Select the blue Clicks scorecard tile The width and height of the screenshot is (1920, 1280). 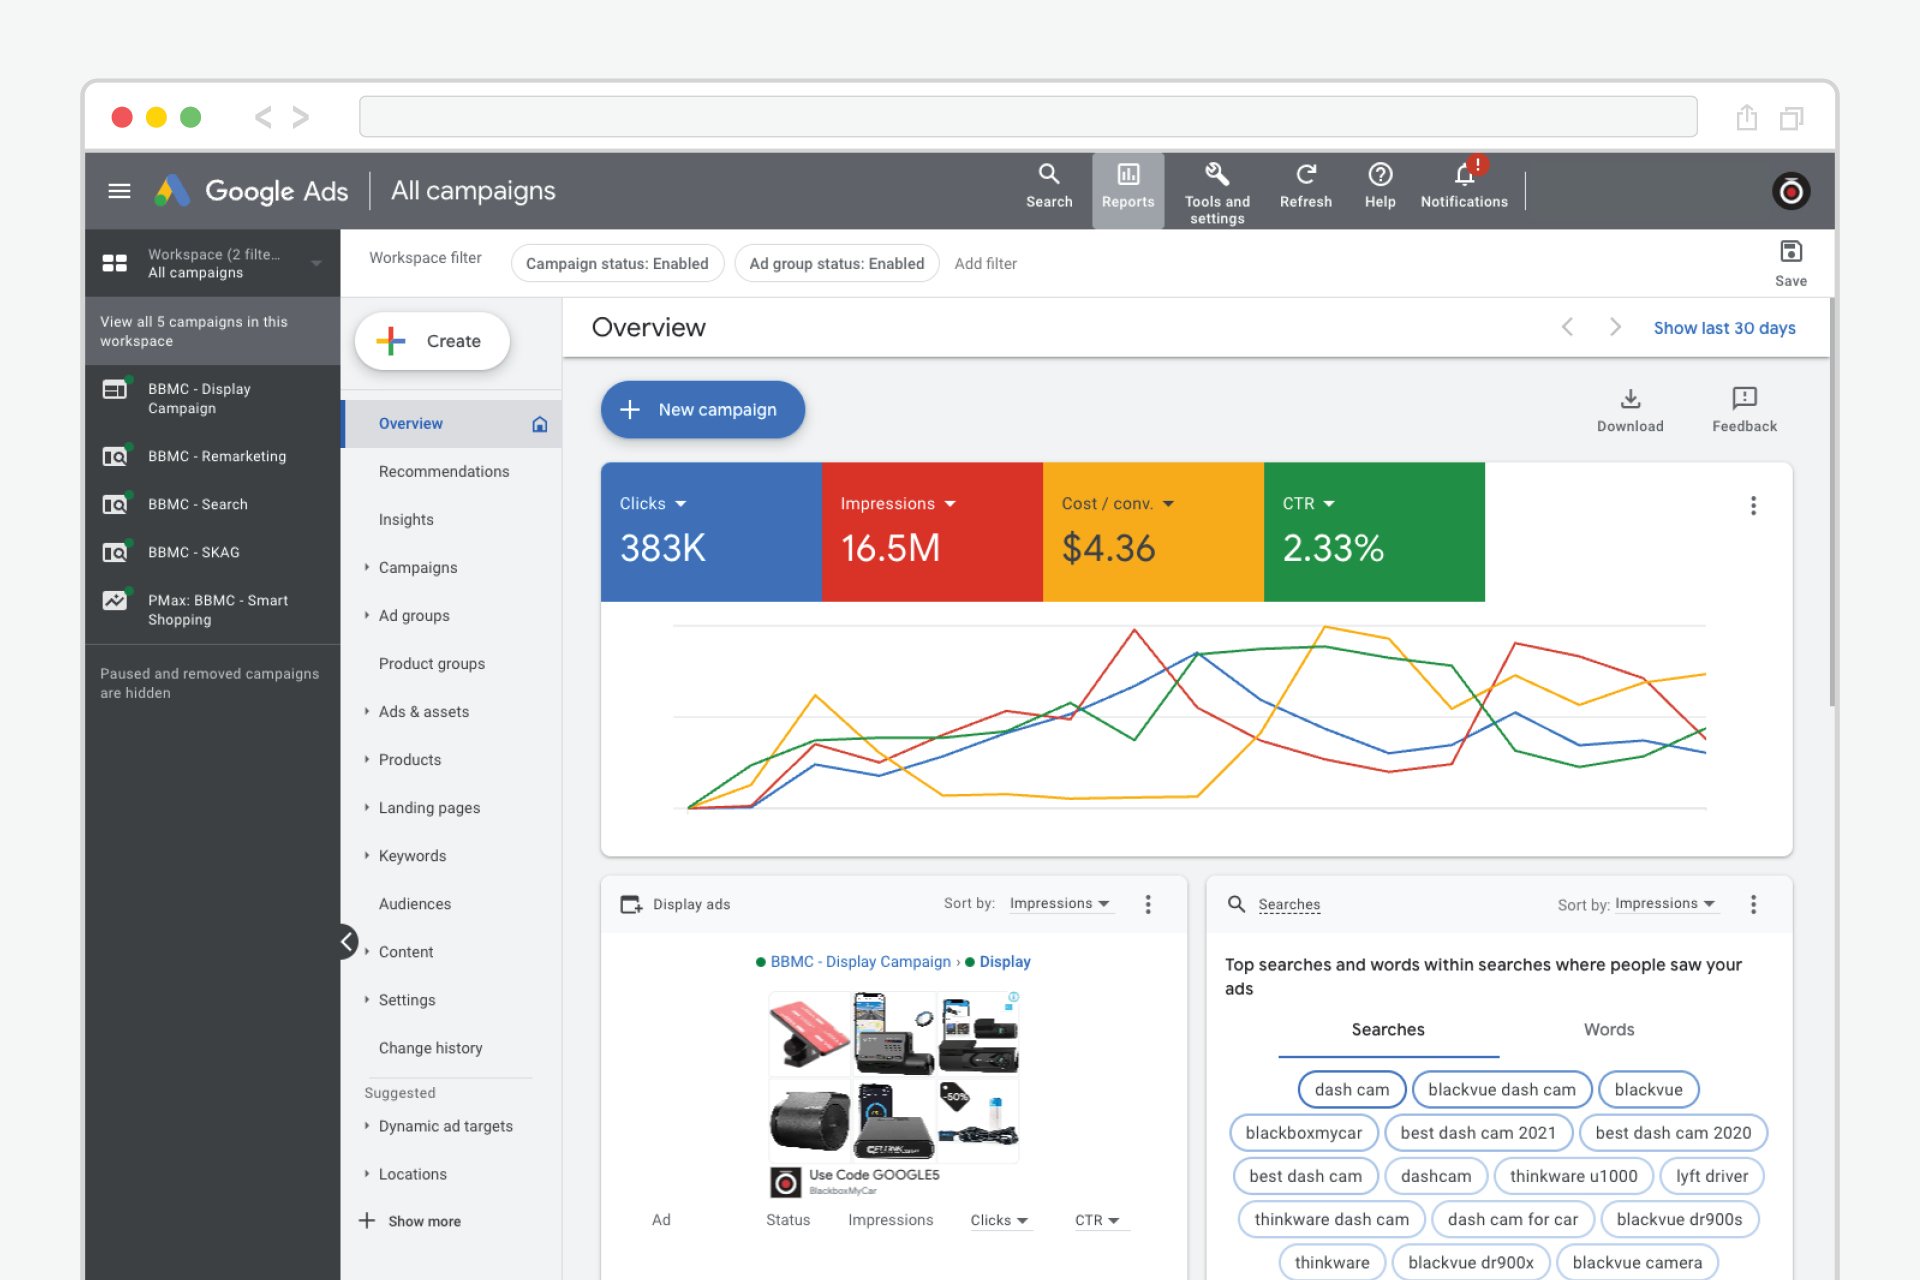(711, 531)
